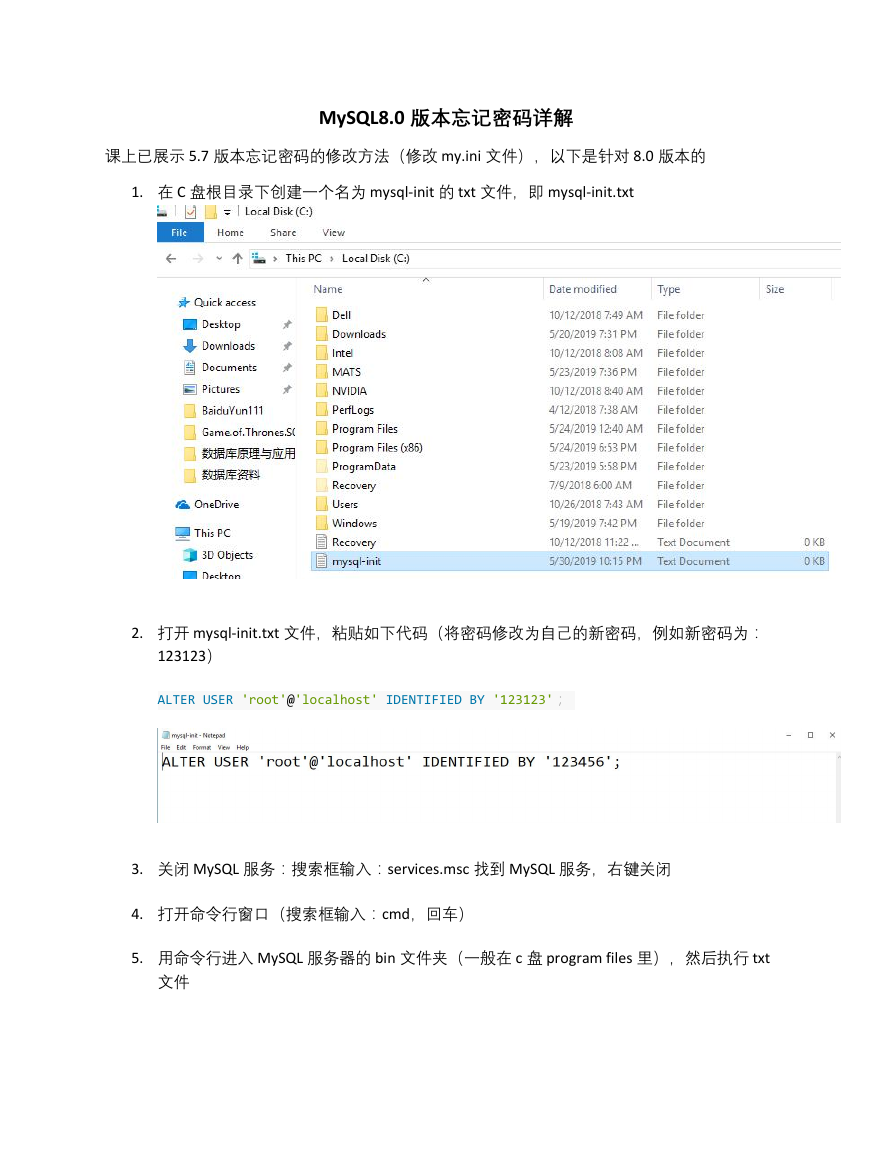Open Documents in sidebar
Viewport: 893px width, 1155px height.
[220, 367]
